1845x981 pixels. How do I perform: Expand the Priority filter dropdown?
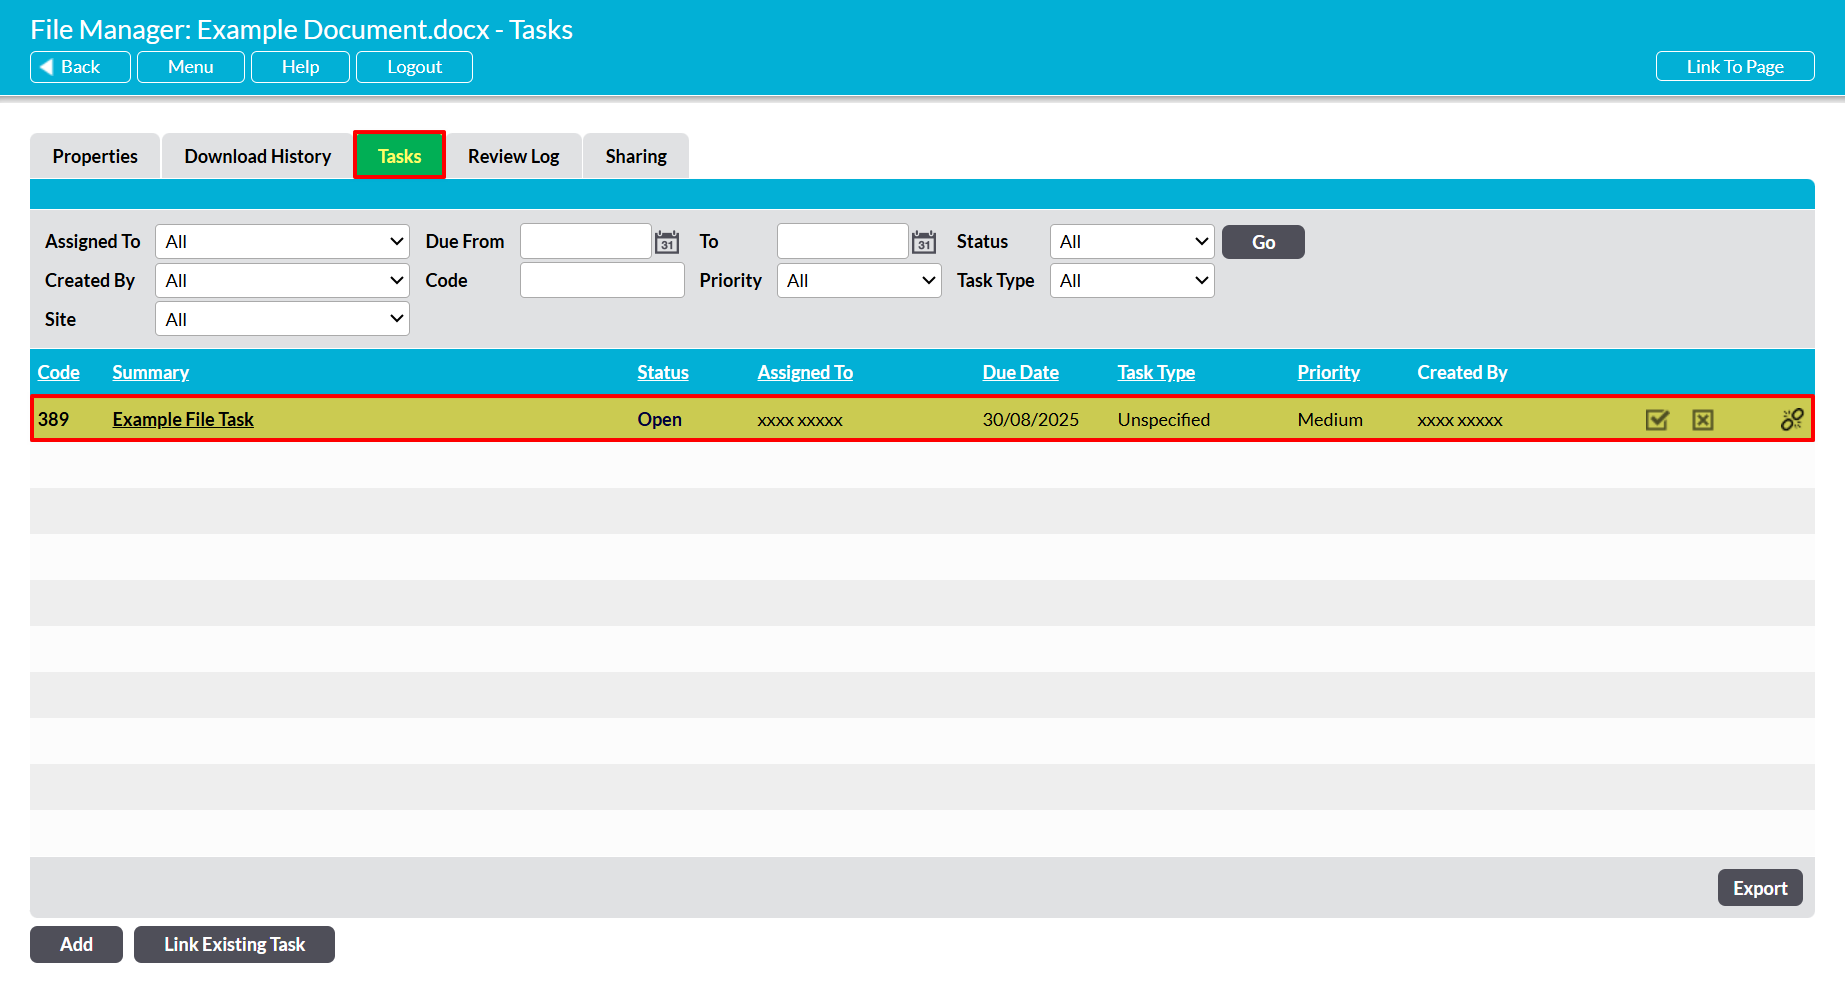click(x=859, y=281)
